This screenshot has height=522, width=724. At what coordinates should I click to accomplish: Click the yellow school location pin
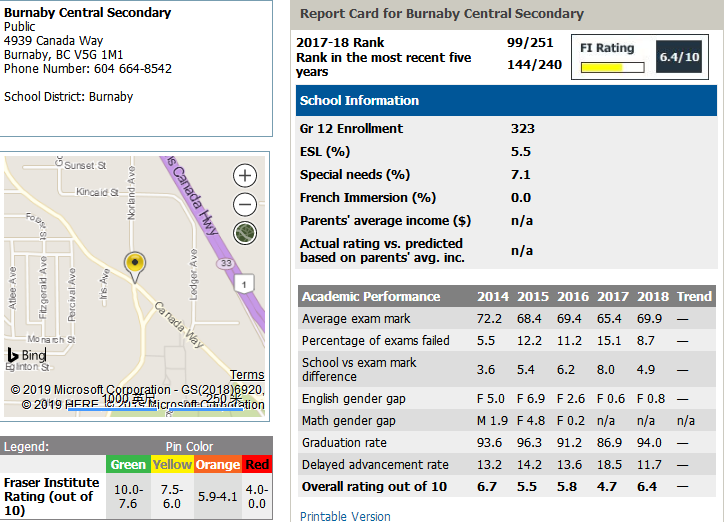coord(135,264)
